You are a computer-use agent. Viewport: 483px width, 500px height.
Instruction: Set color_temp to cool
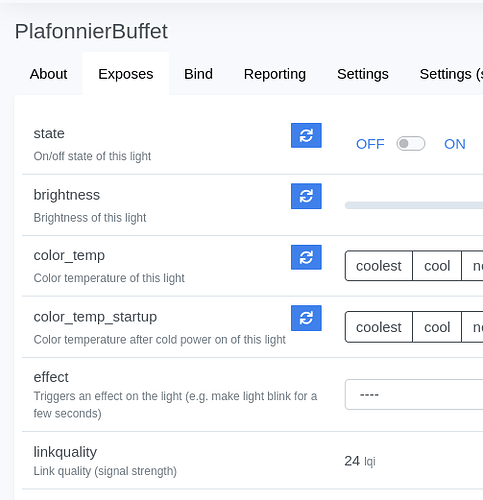click(437, 266)
